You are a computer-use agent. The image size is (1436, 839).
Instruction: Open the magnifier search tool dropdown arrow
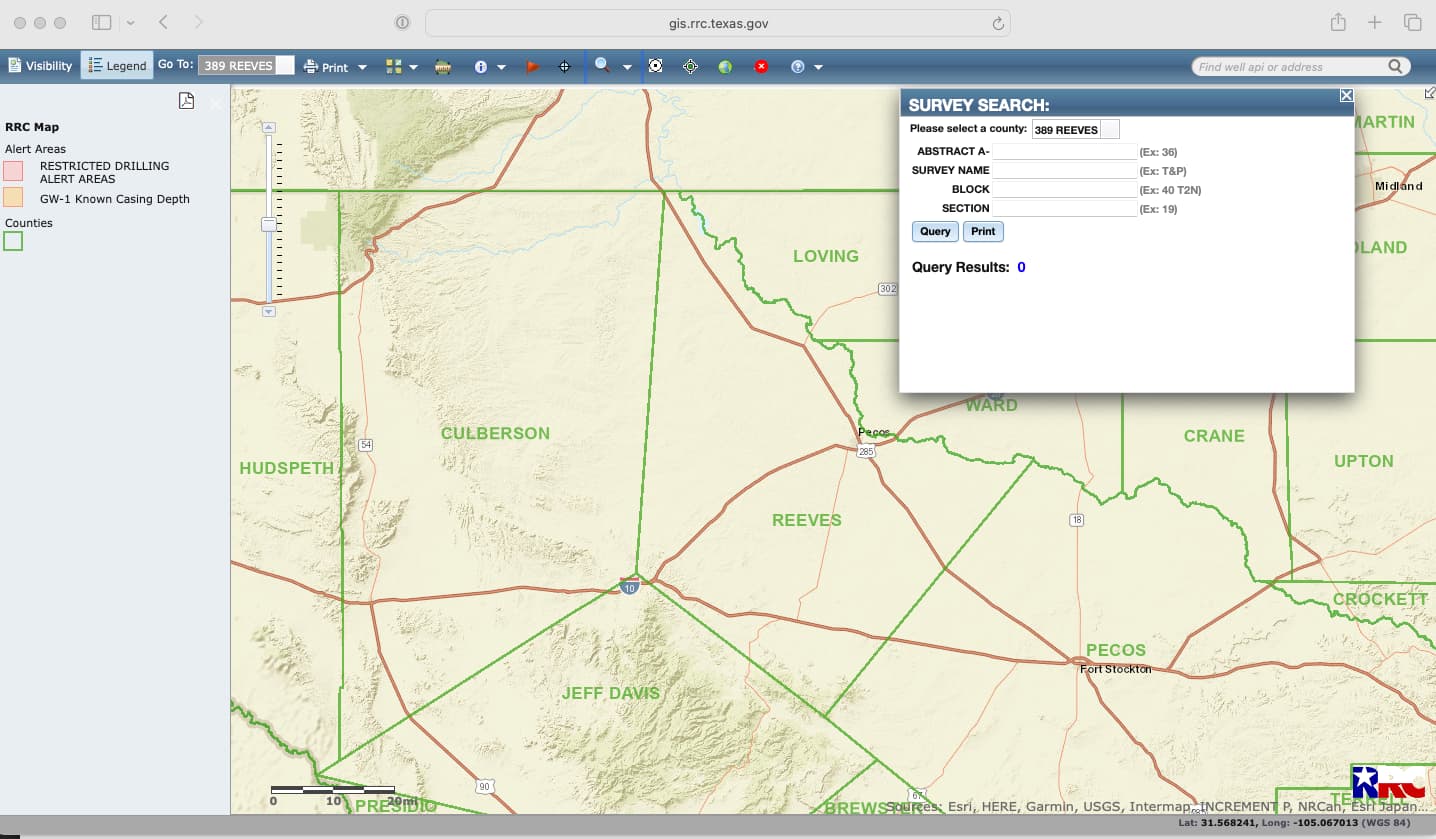[627, 68]
